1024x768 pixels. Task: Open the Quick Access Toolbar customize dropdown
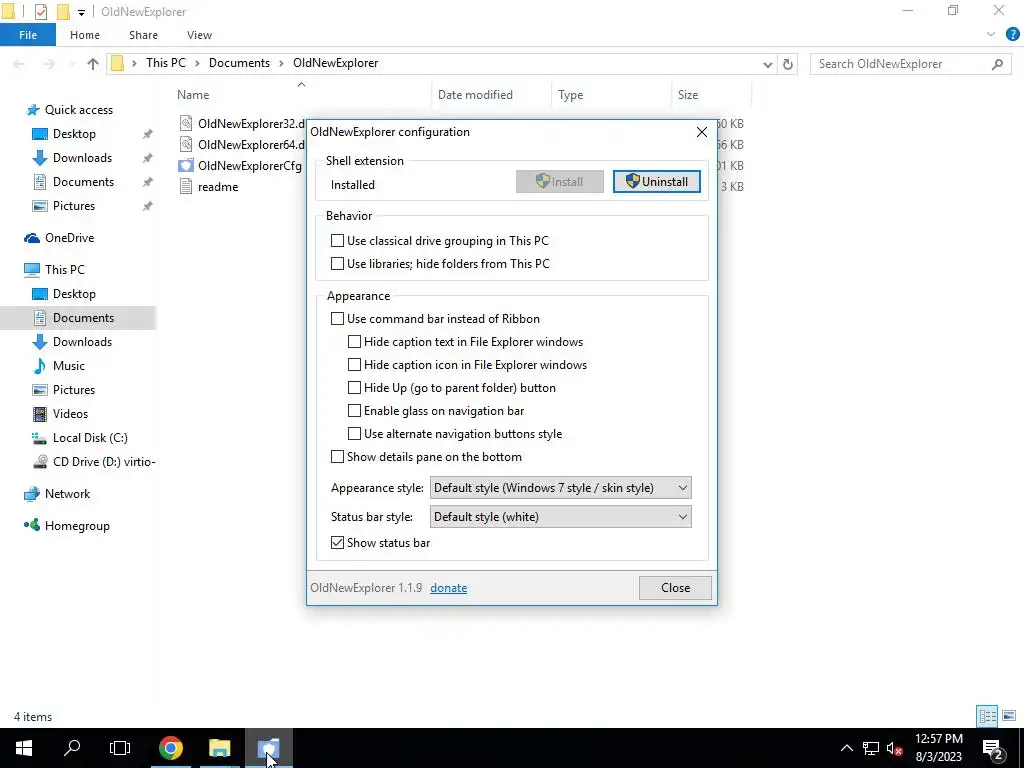point(81,12)
